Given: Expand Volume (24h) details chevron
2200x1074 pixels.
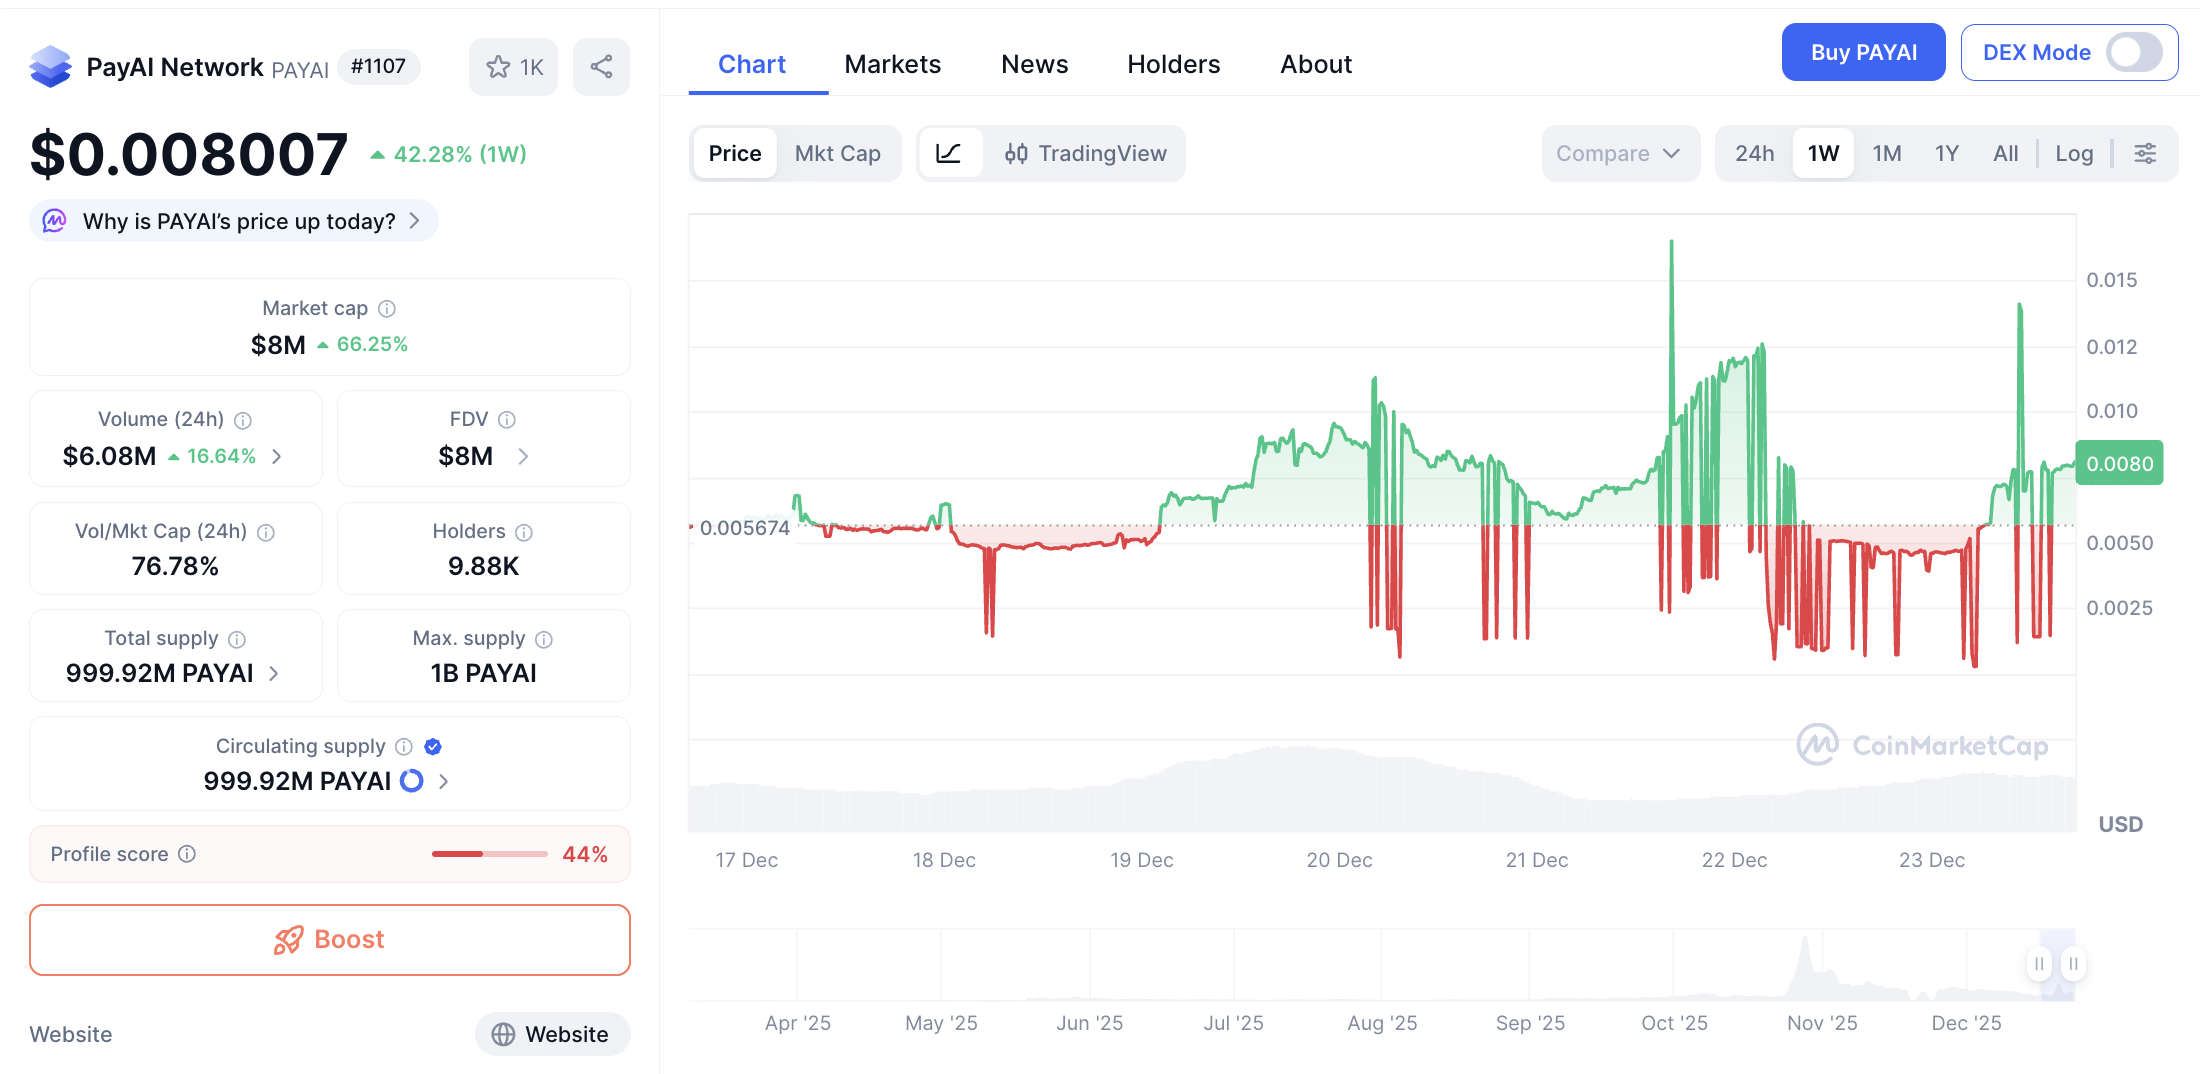Looking at the screenshot, I should 277,457.
